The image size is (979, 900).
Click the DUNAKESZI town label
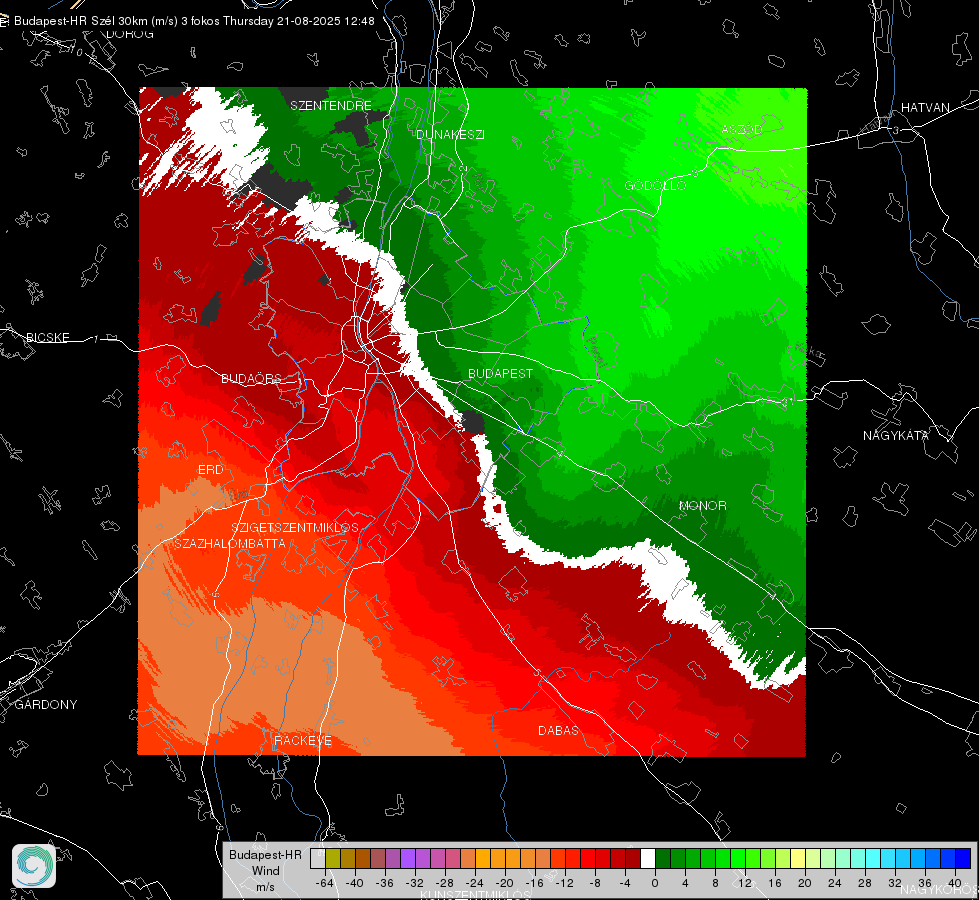click(x=450, y=134)
